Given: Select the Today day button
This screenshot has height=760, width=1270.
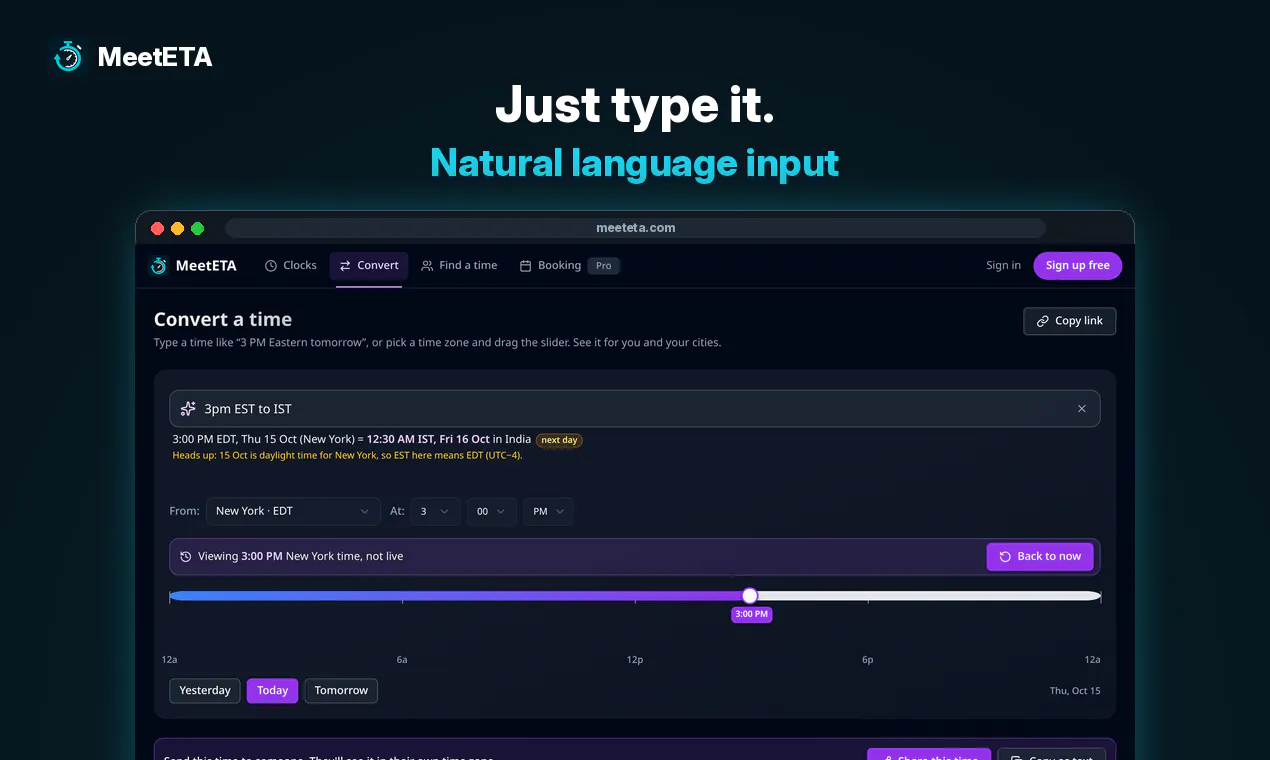Looking at the screenshot, I should (272, 691).
